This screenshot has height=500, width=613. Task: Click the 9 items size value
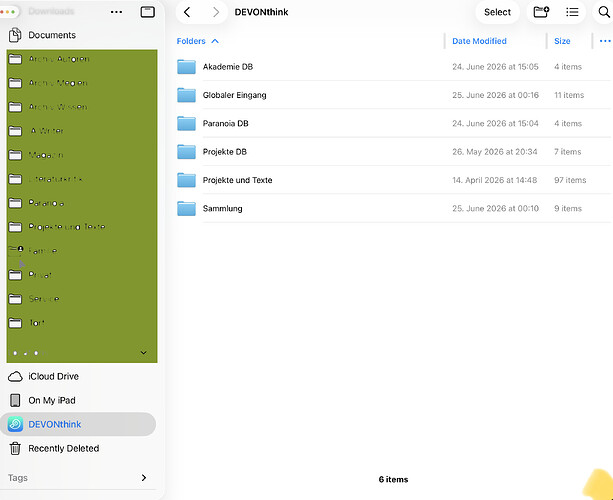click(568, 208)
